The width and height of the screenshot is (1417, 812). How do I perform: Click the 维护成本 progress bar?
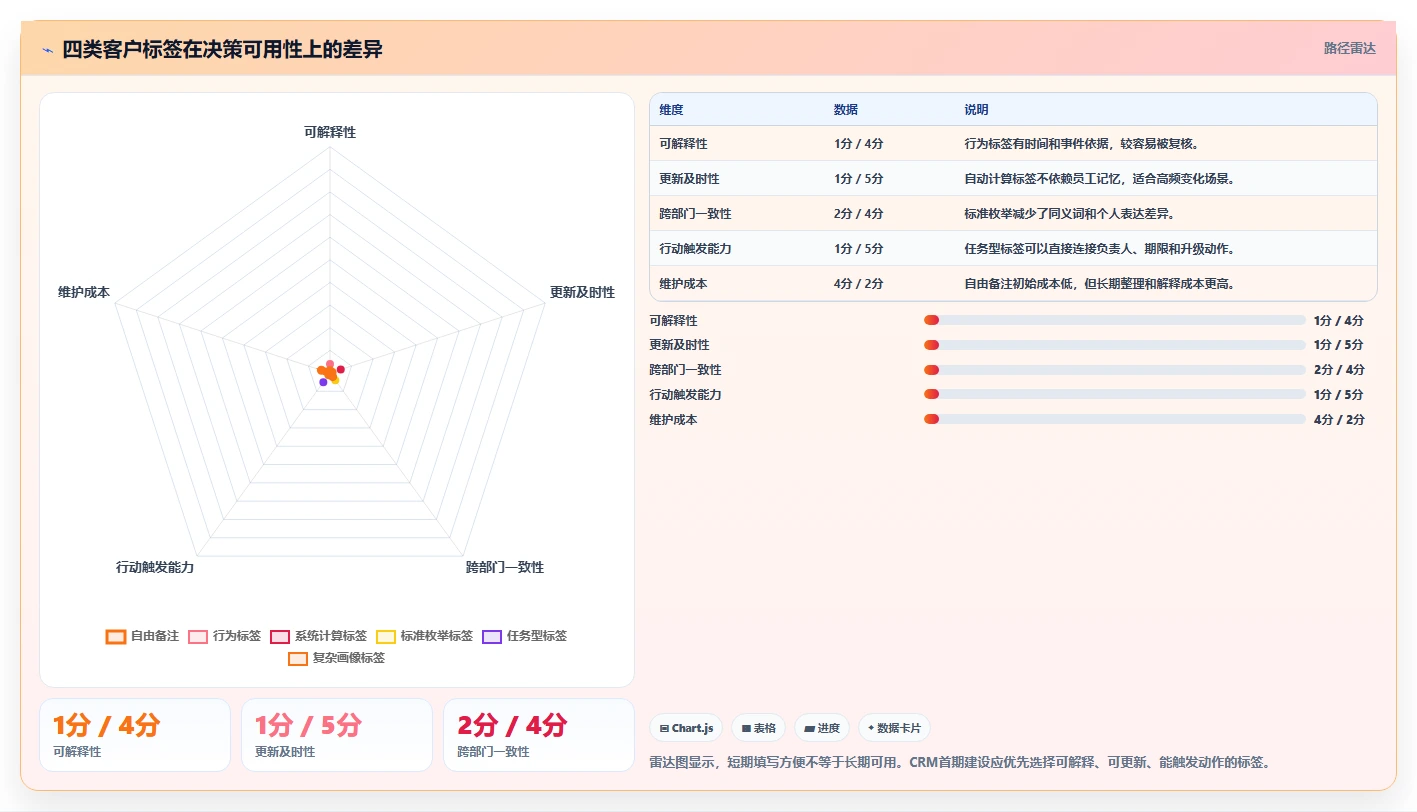[1114, 419]
